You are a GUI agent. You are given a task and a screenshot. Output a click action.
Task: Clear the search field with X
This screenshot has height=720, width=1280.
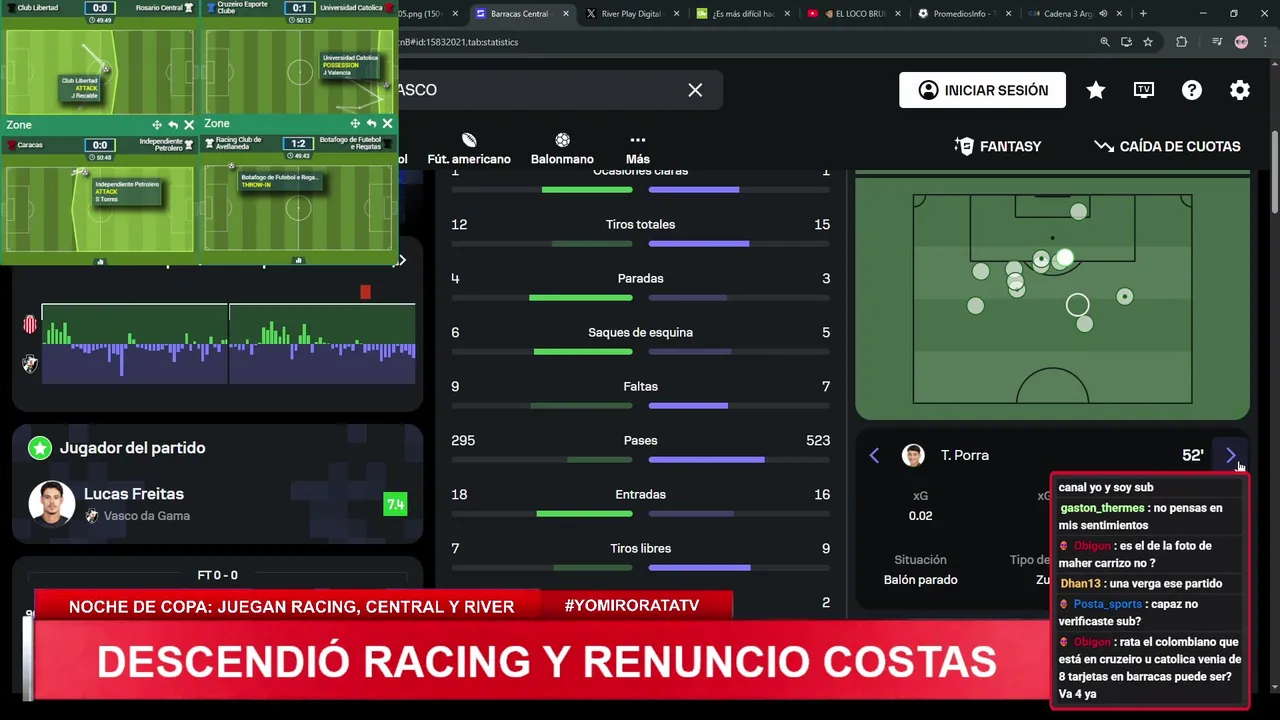tap(695, 90)
